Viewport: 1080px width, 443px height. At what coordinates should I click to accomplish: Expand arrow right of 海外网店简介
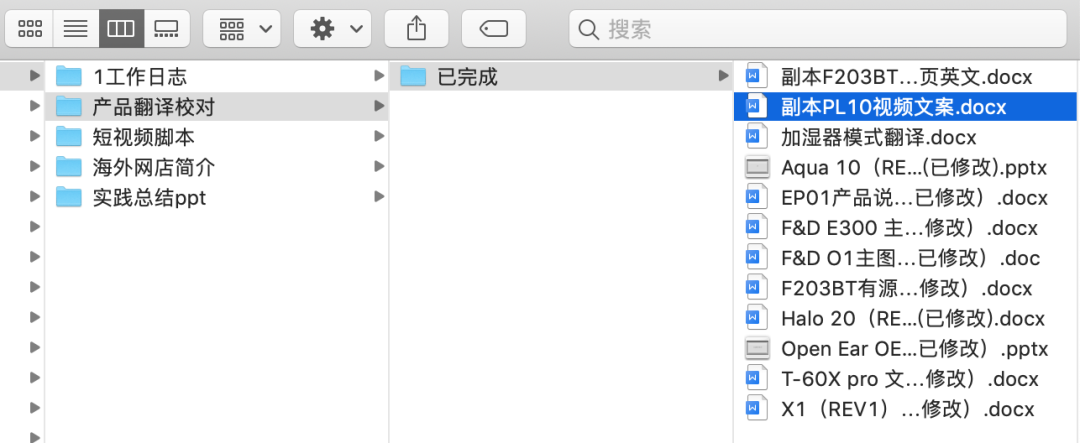tap(378, 167)
